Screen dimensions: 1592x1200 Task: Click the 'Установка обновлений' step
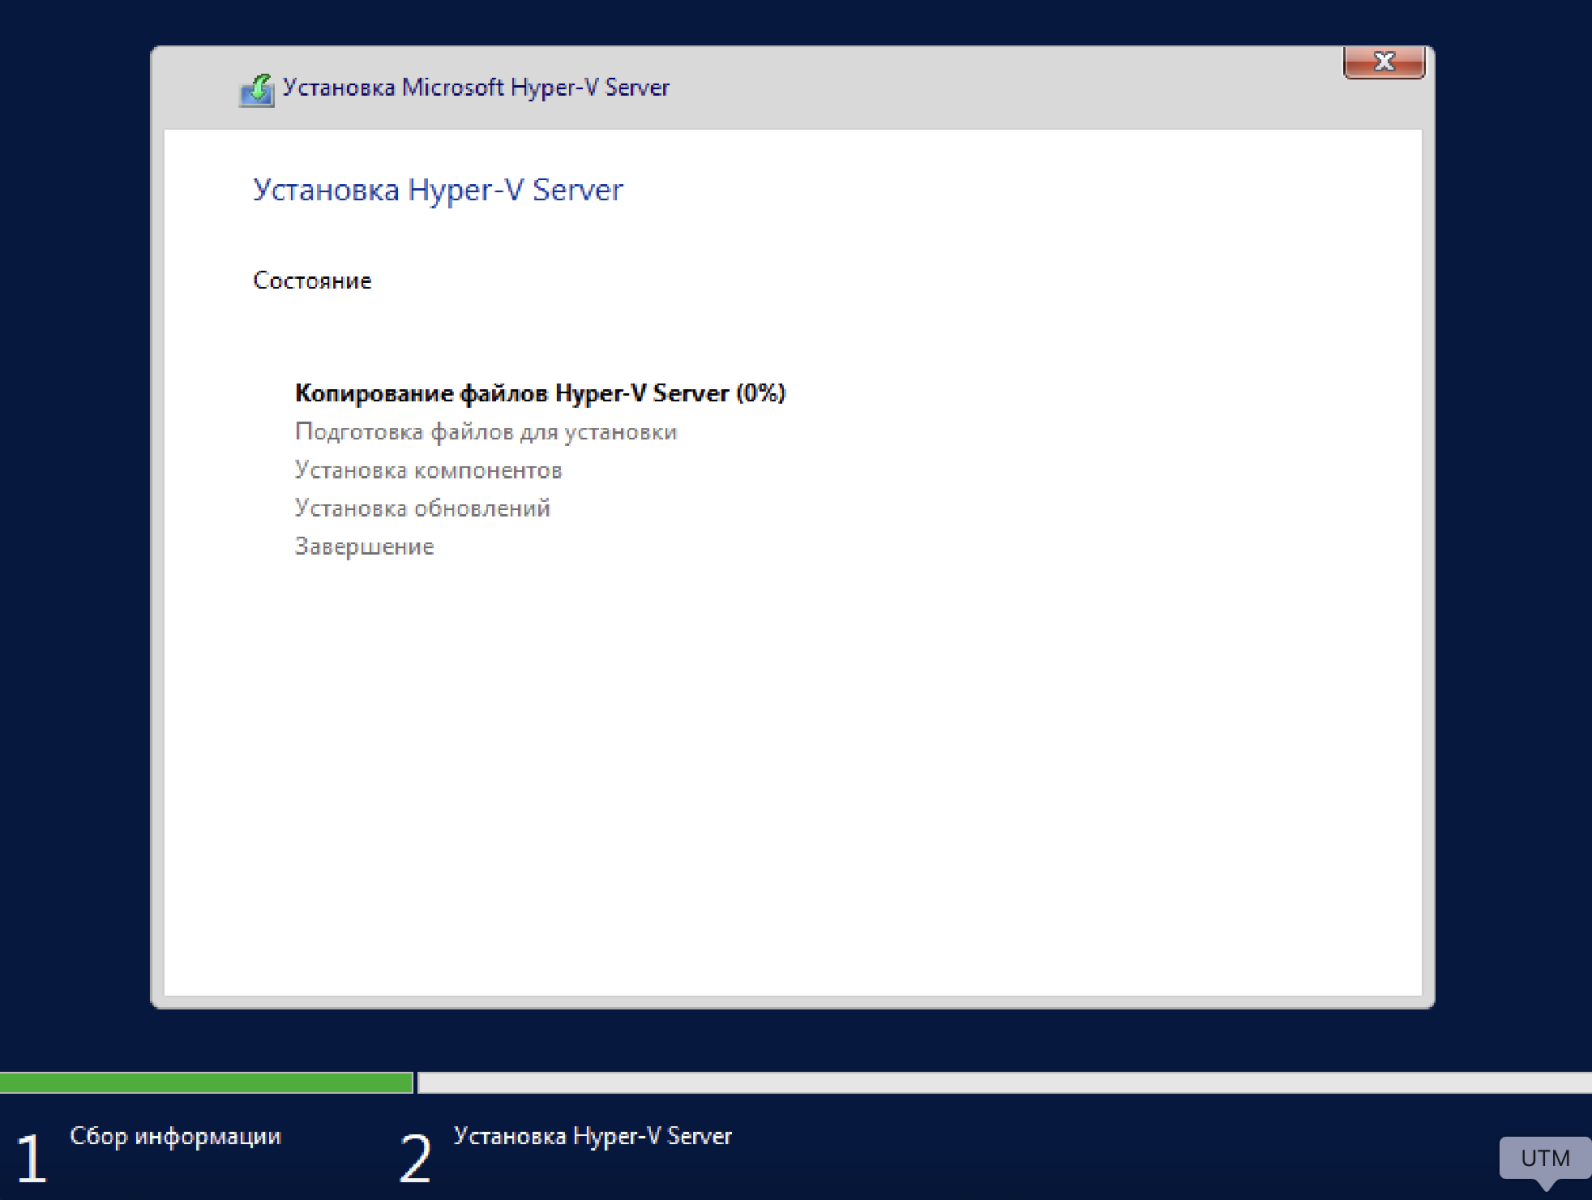click(x=422, y=508)
